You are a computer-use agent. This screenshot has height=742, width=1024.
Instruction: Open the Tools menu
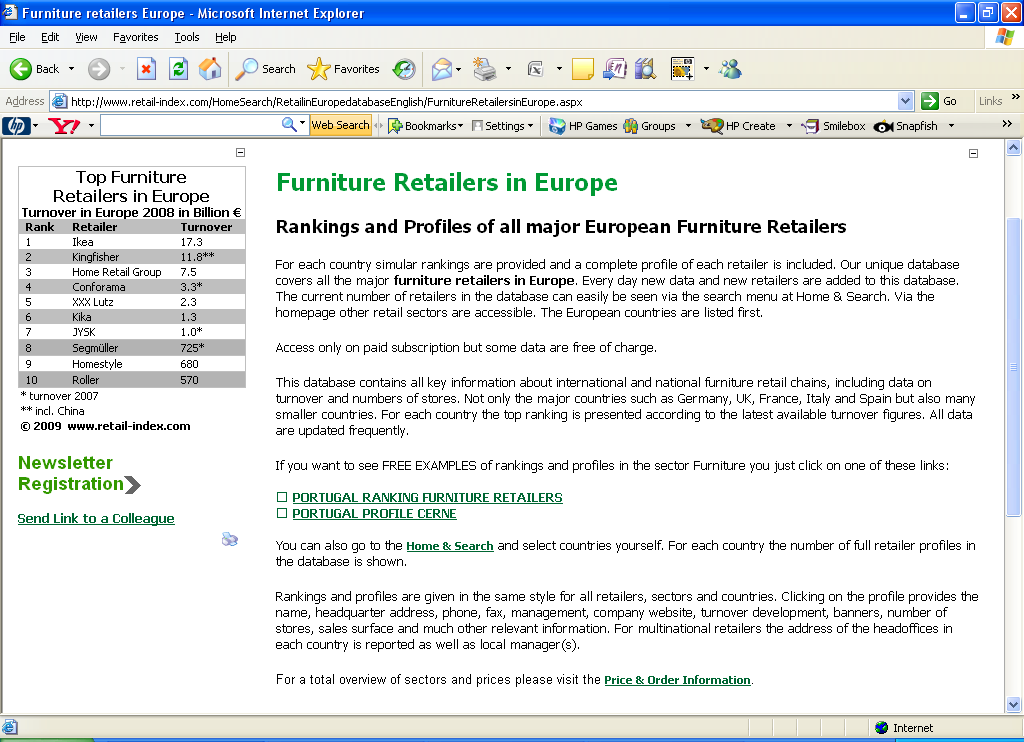[x=187, y=37]
